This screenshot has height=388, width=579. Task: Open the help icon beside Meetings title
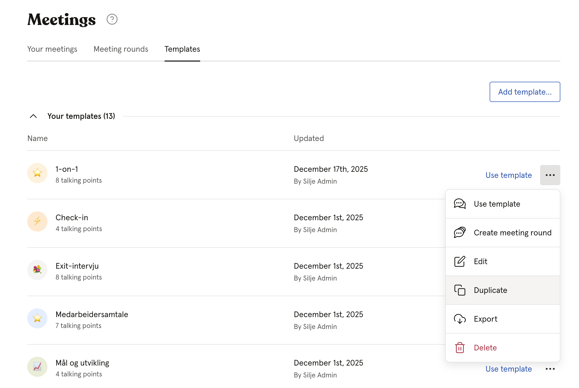pyautogui.click(x=112, y=19)
